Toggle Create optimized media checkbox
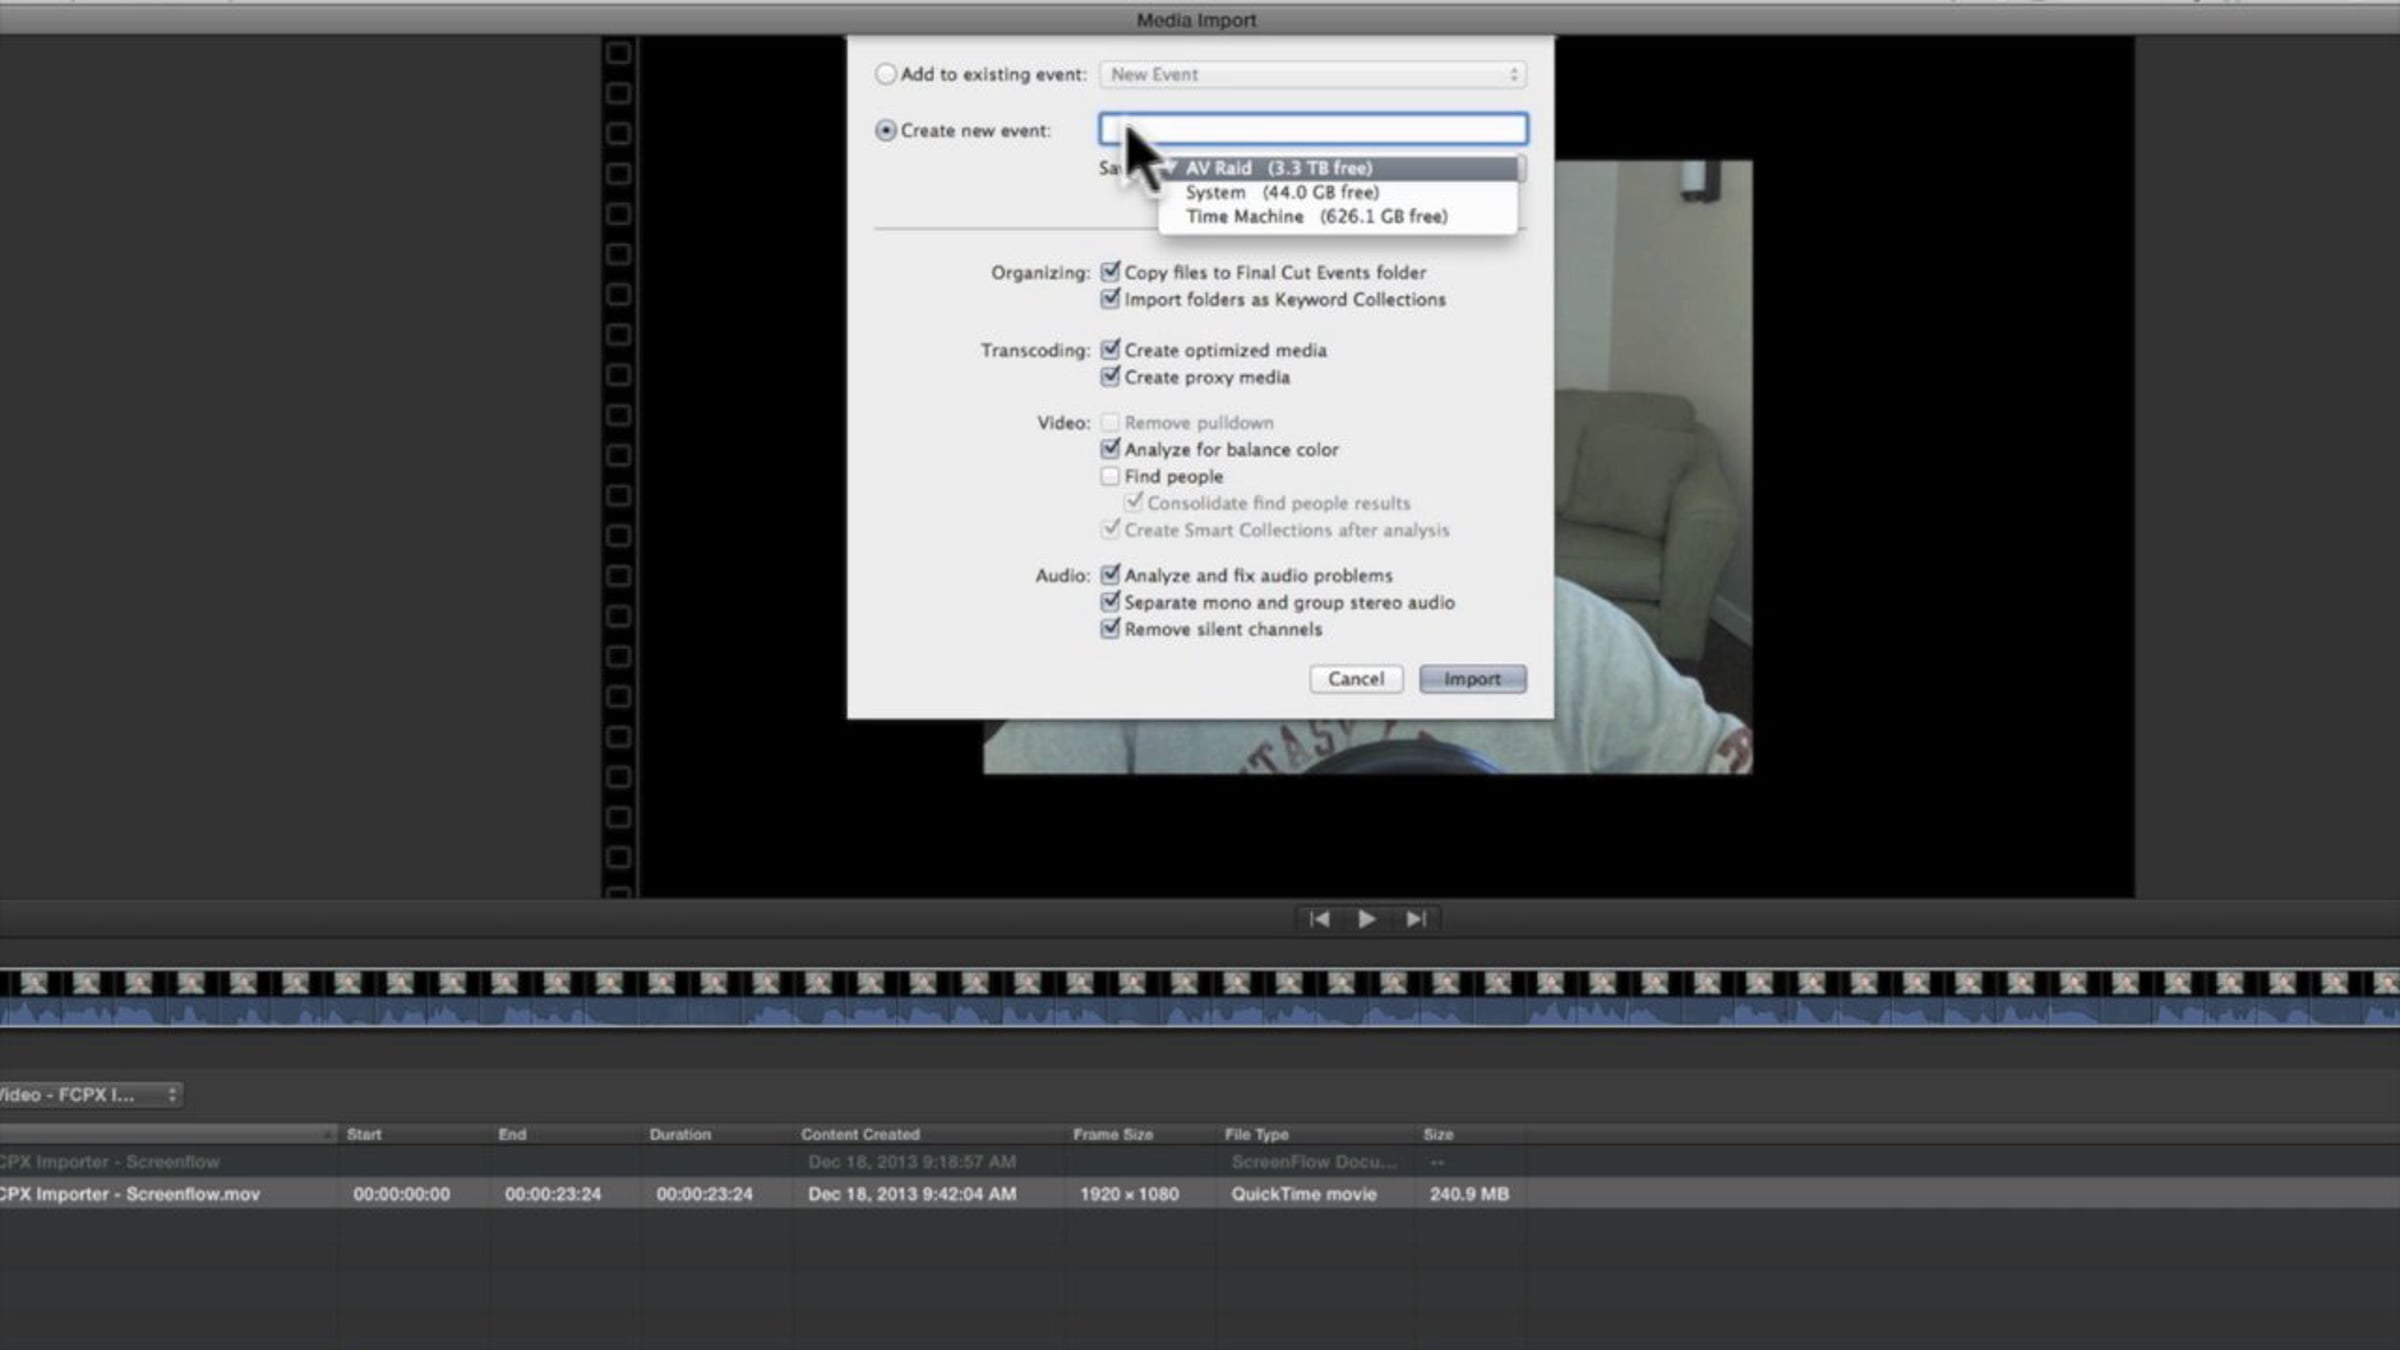The image size is (2400, 1350). (x=1110, y=349)
